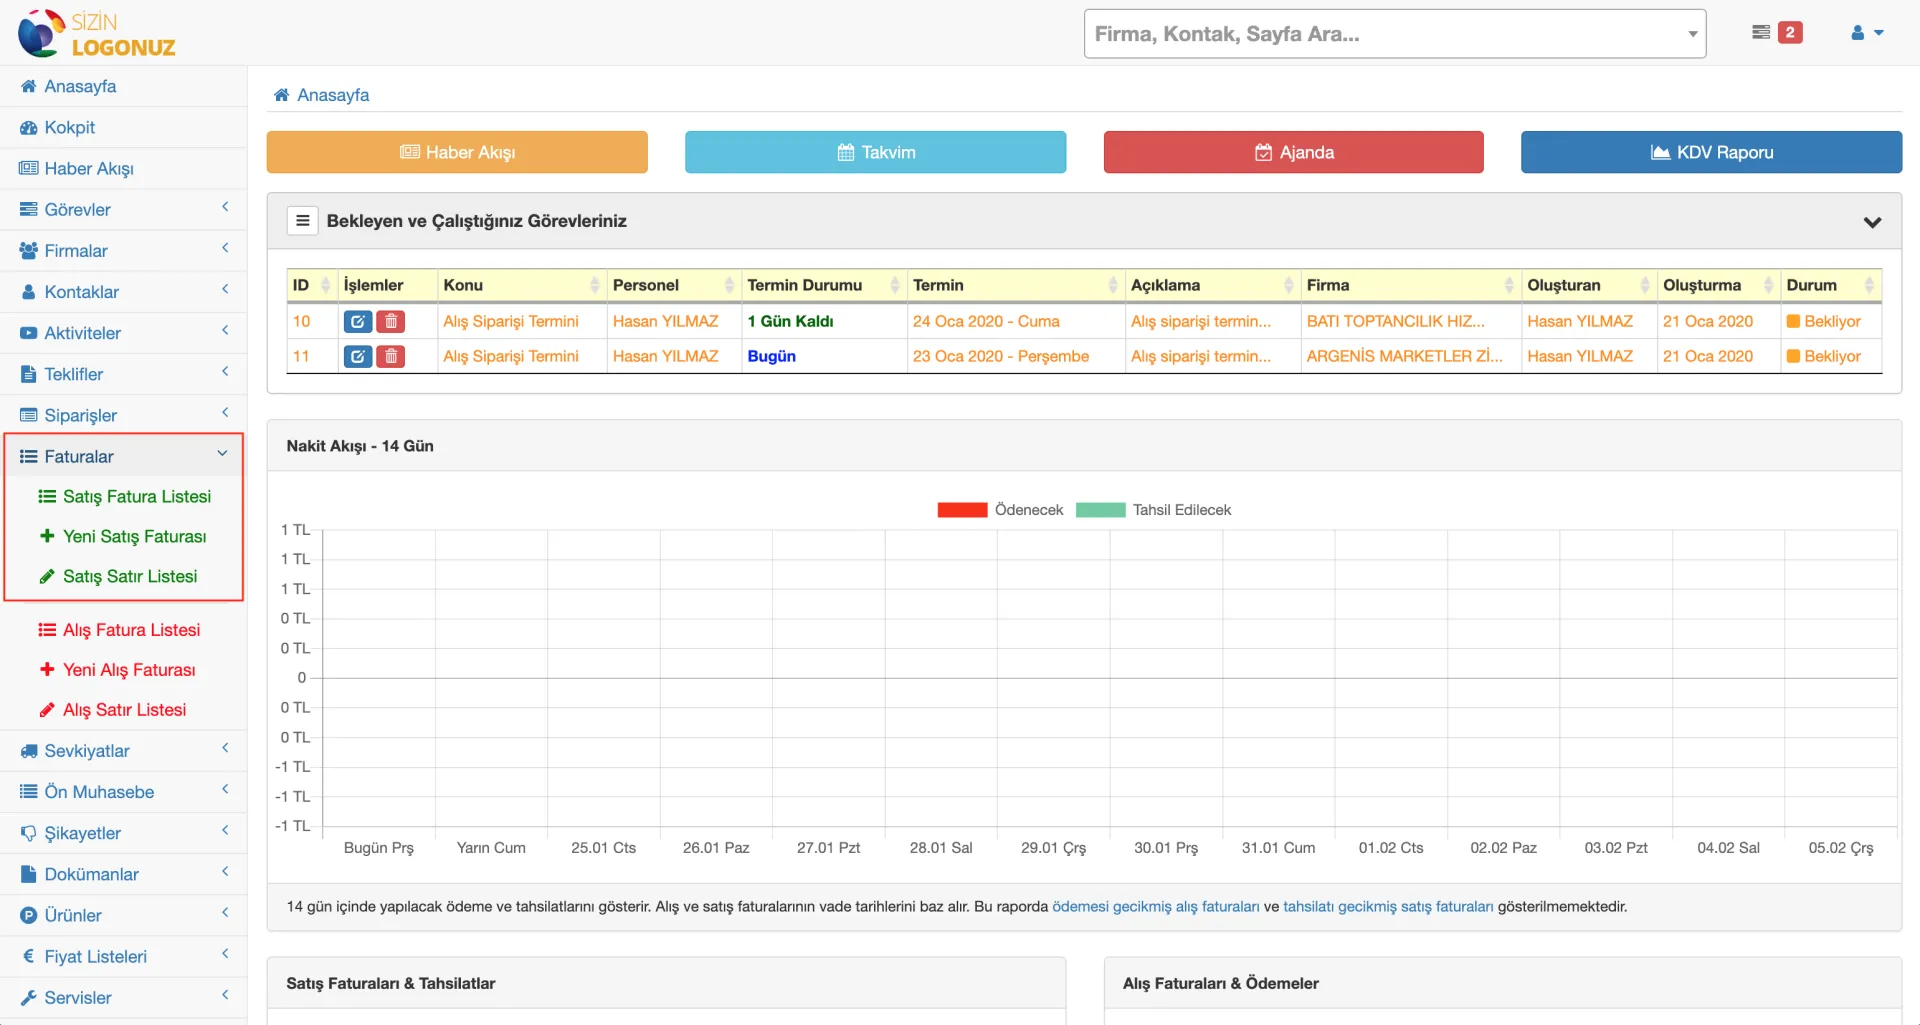The image size is (1920, 1025).
Task: Expand the Kontaklar sidebar menu
Action: [x=123, y=291]
